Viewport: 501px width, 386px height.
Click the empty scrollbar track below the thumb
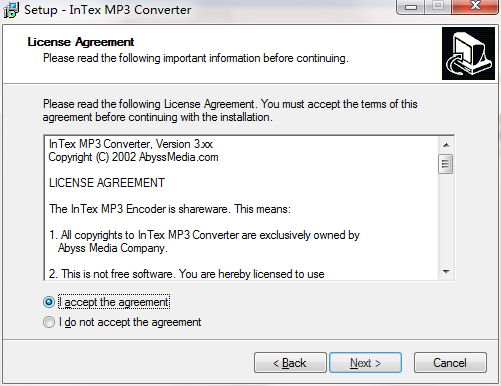[446, 219]
